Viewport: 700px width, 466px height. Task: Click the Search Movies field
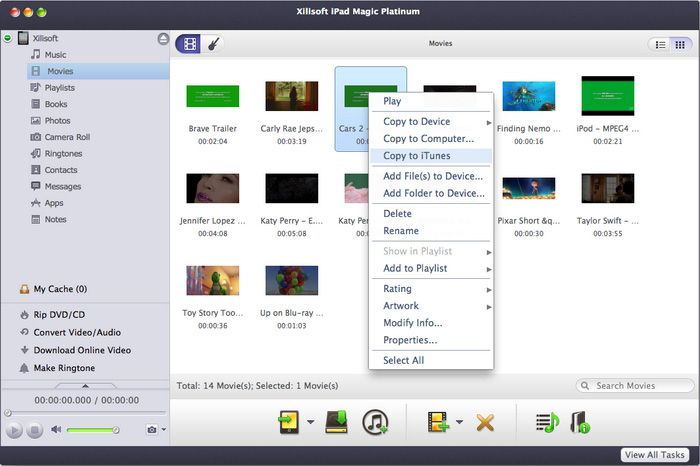pyautogui.click(x=640, y=385)
